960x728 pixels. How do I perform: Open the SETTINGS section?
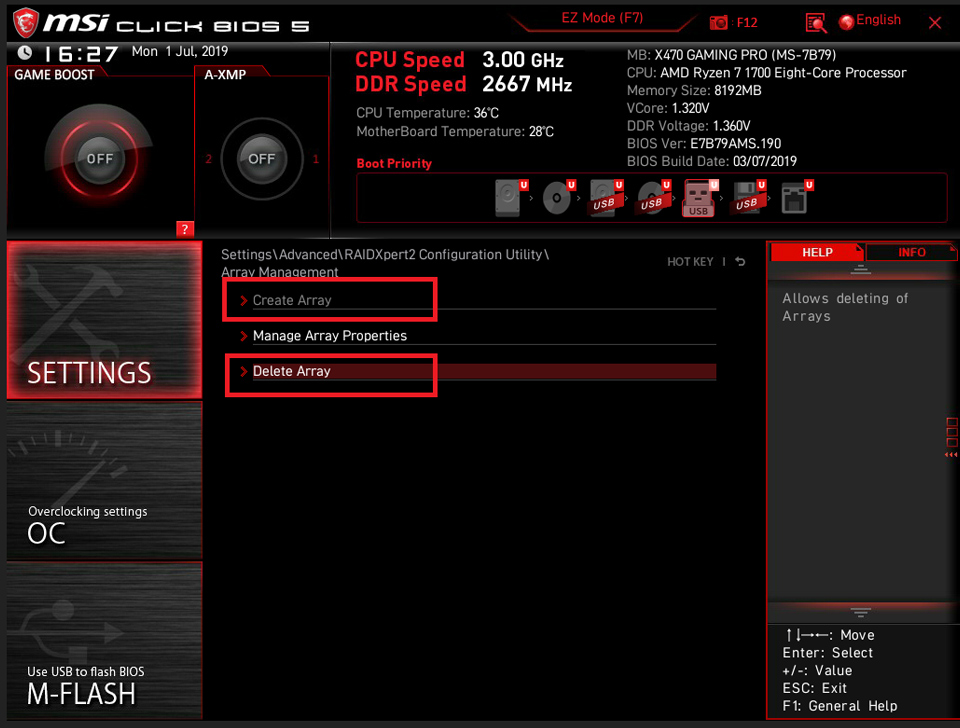[x=104, y=320]
